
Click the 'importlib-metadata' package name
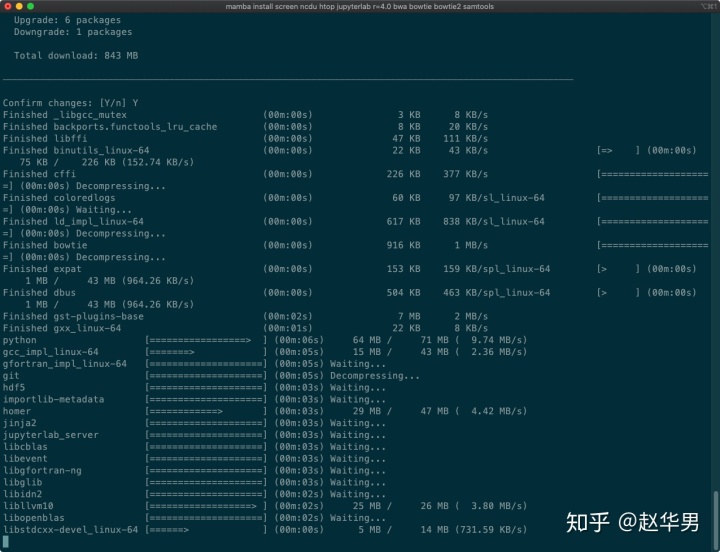54,400
